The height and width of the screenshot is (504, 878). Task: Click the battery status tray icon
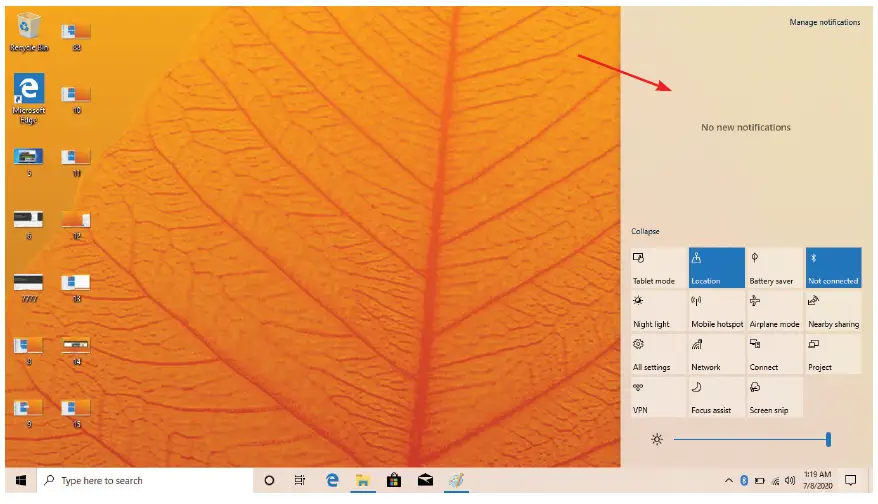[x=760, y=480]
